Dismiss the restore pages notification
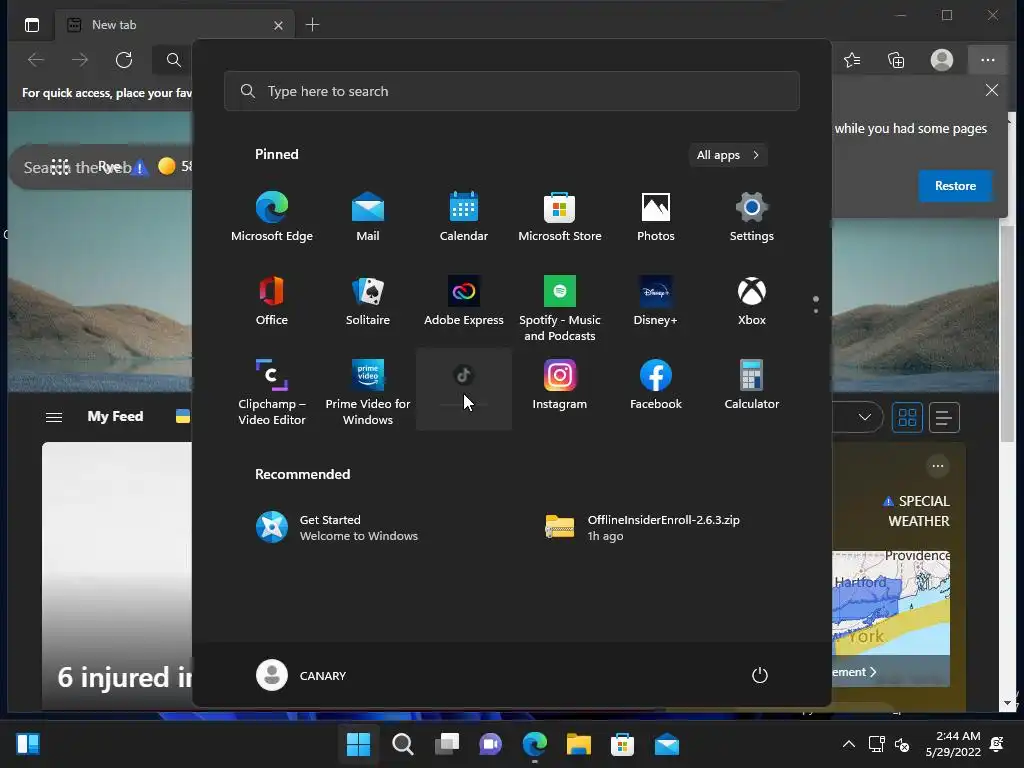 [991, 90]
